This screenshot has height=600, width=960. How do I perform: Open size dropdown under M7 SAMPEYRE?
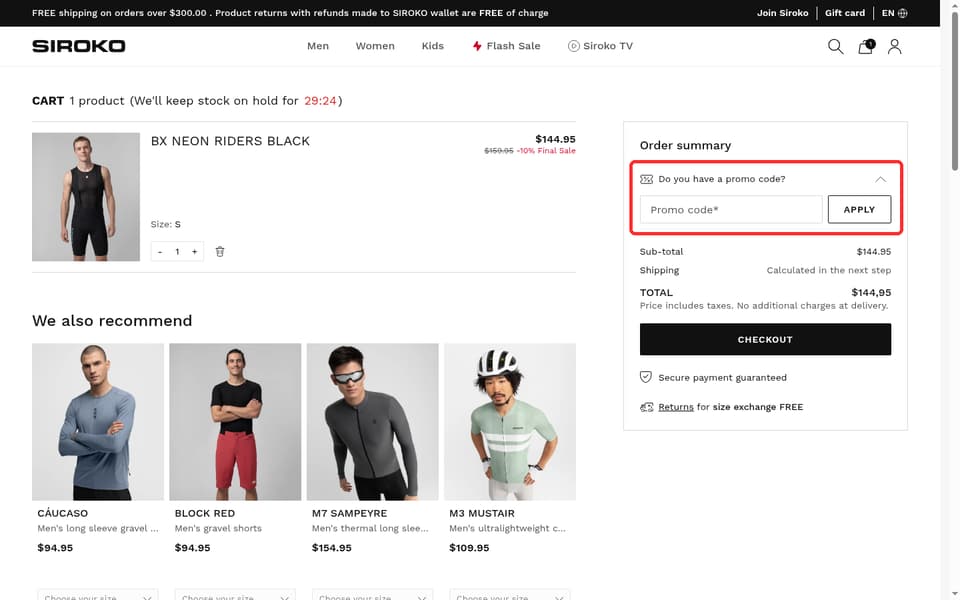372,595
